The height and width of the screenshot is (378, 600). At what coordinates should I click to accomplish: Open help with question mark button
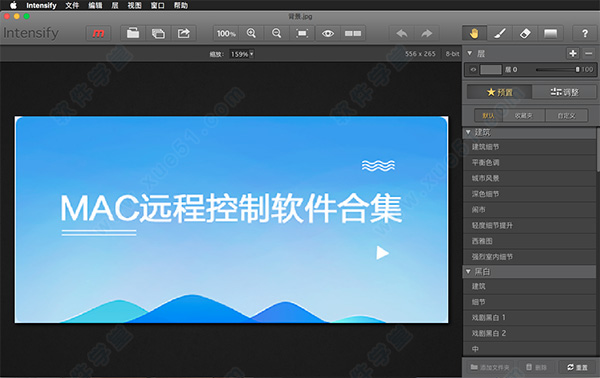pos(585,34)
